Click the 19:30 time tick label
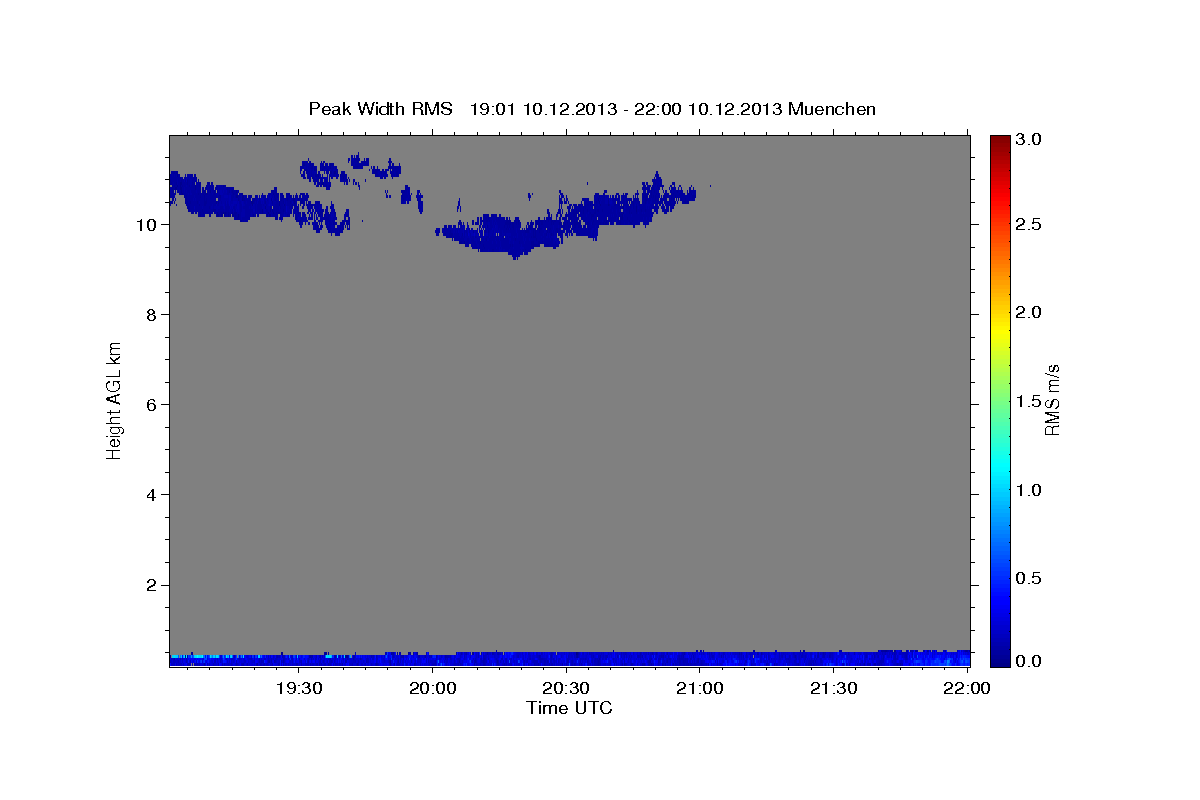 [x=298, y=688]
